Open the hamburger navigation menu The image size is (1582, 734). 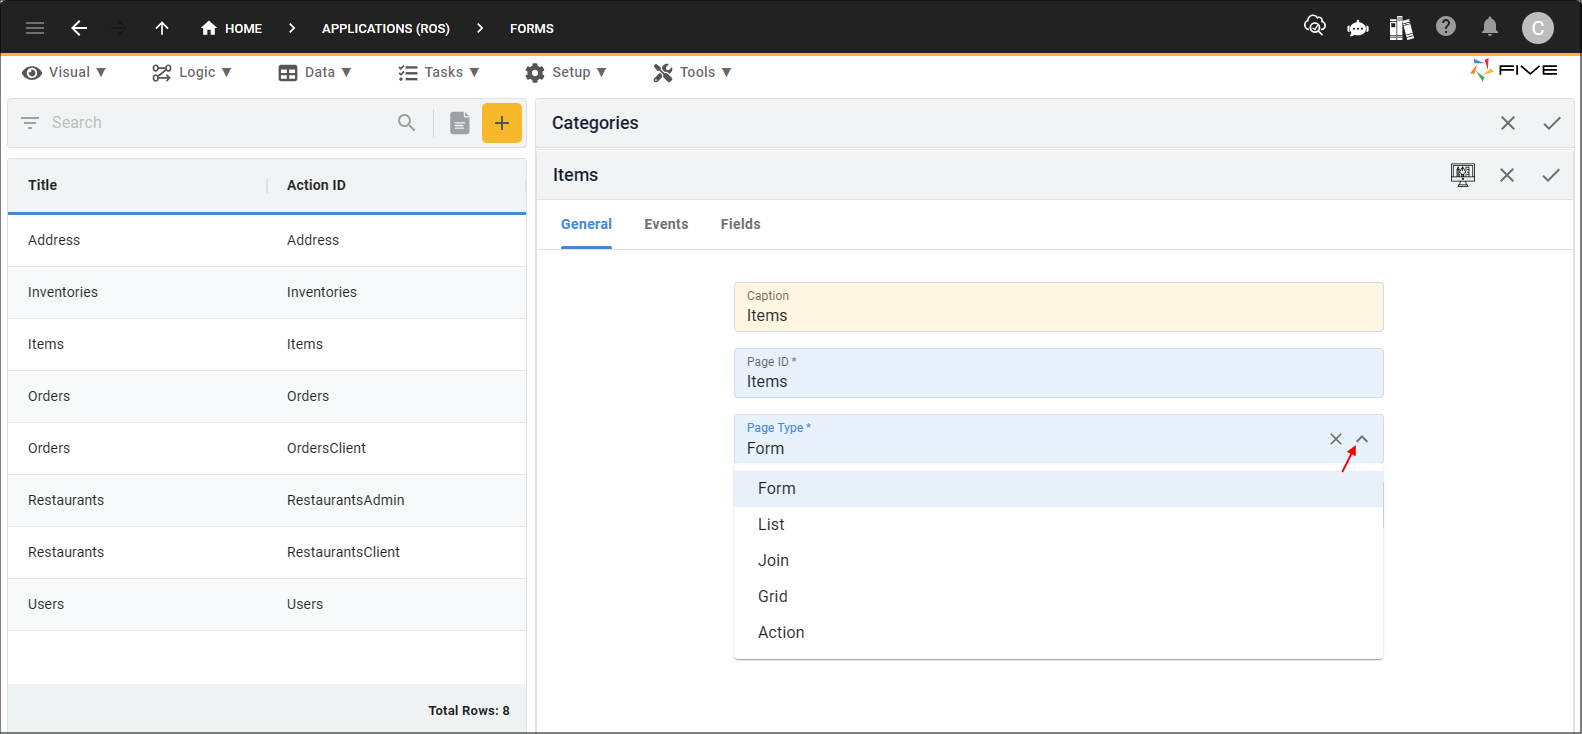(x=35, y=28)
